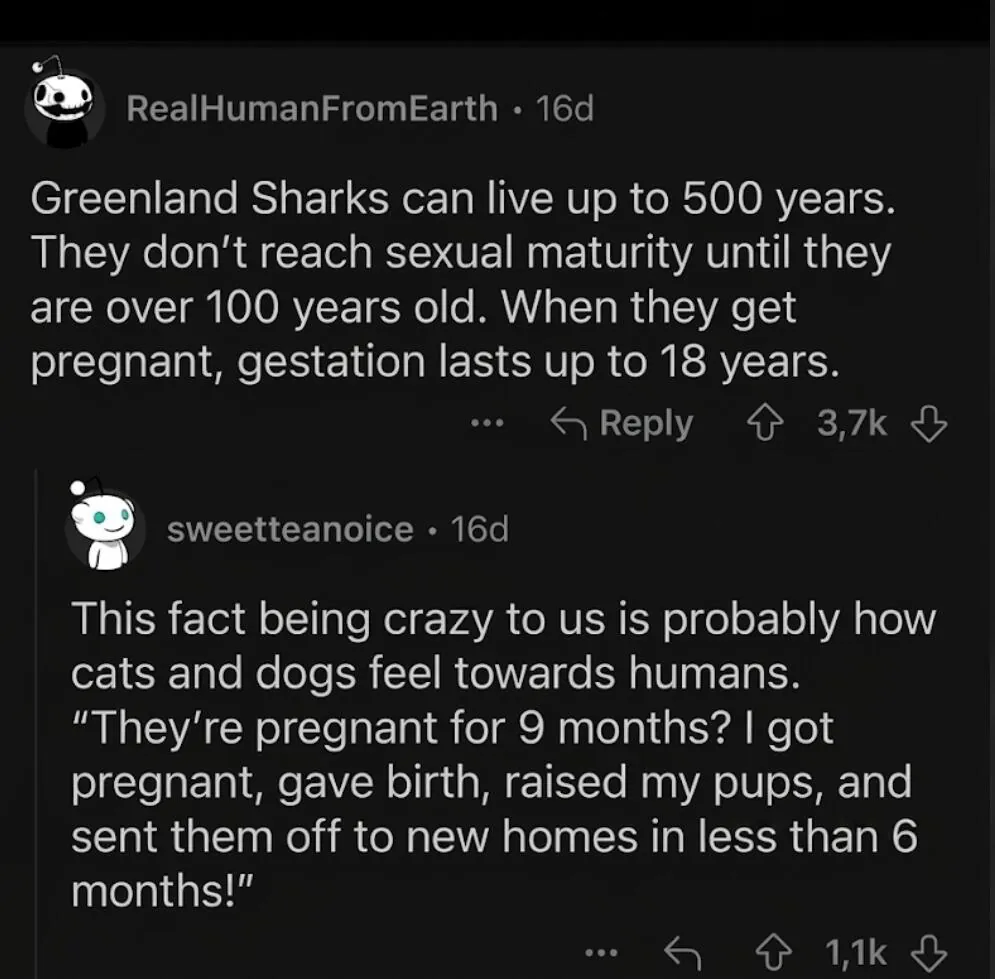Viewport: 995px width, 979px height.
Task: Downvote sweetteanoice's reply
Action: pyautogui.click(x=929, y=953)
